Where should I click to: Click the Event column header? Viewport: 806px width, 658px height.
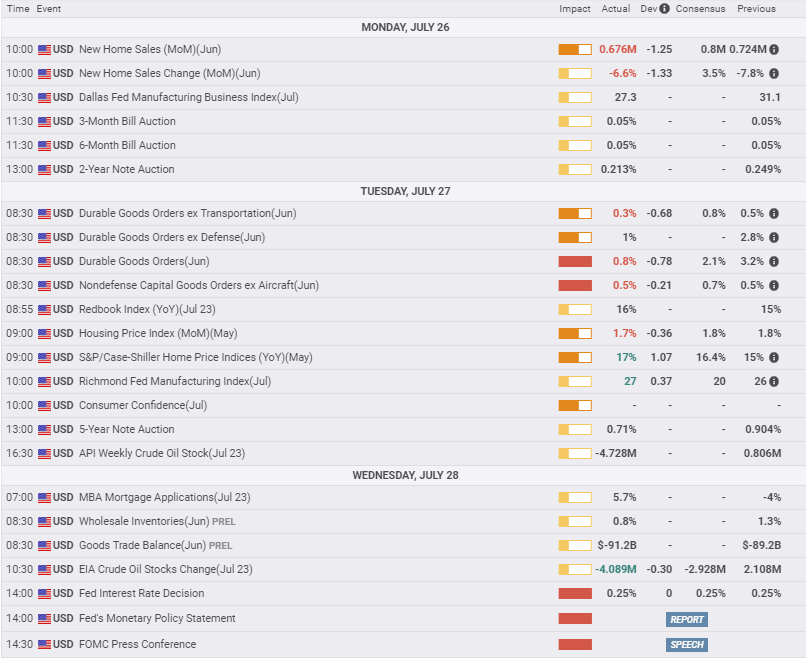pyautogui.click(x=49, y=9)
